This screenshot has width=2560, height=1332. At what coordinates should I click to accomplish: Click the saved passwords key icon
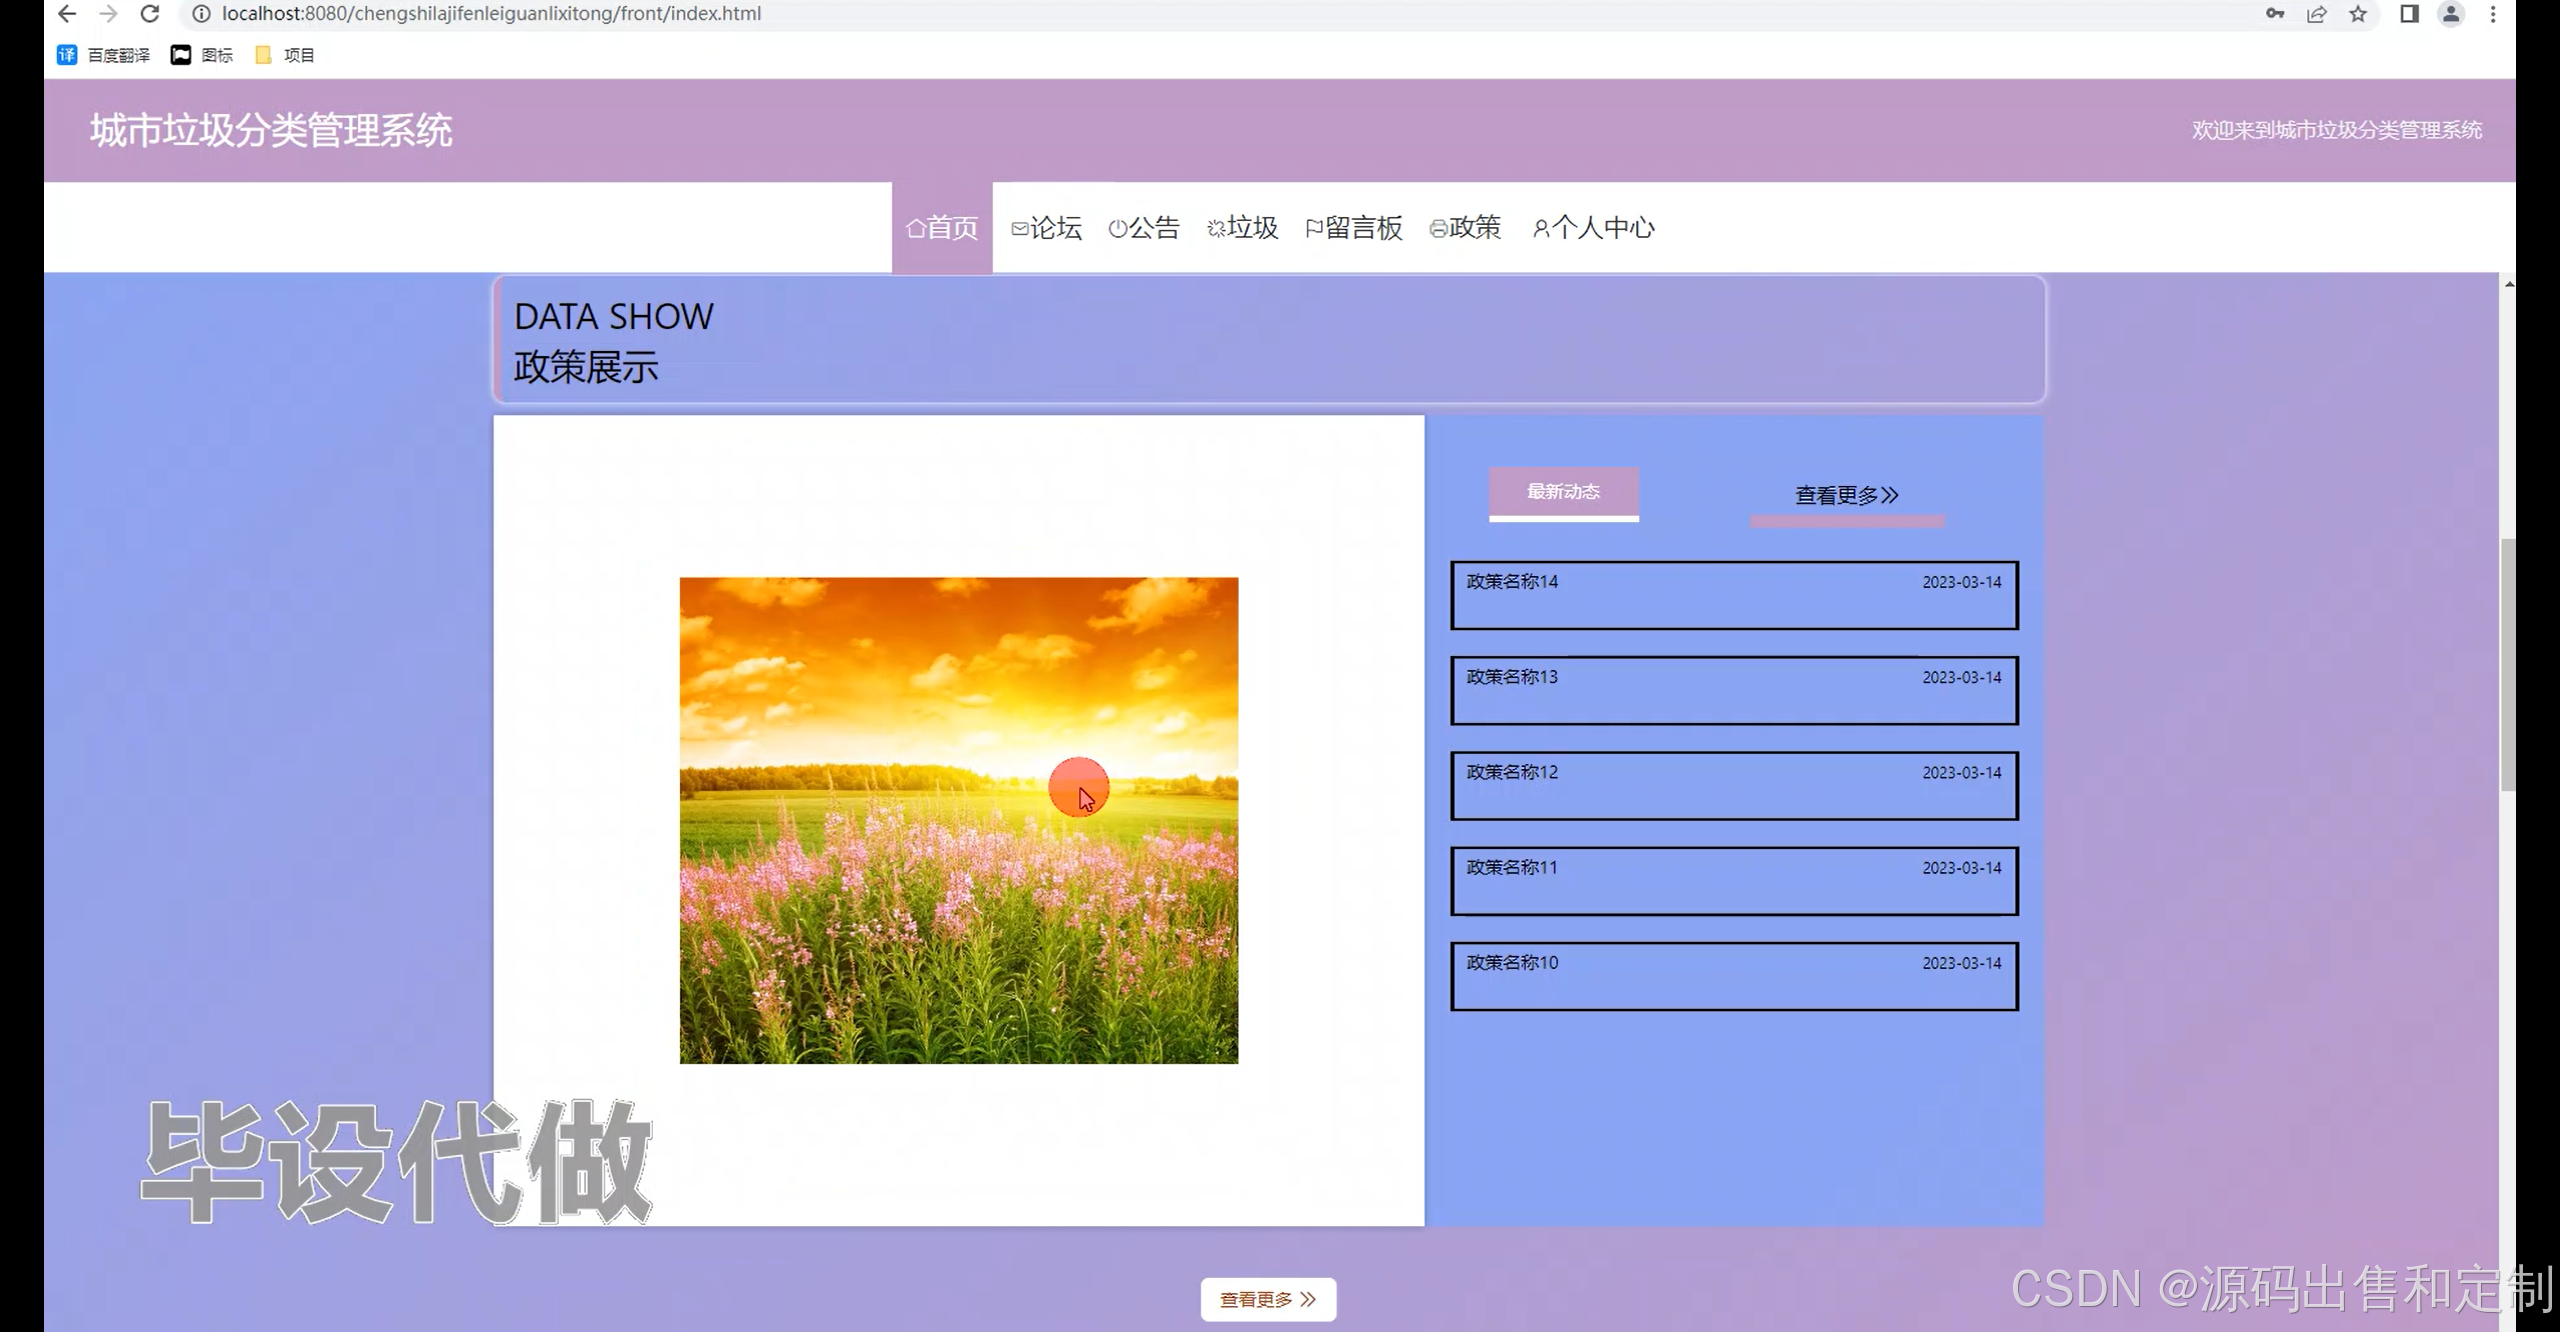coord(2275,14)
